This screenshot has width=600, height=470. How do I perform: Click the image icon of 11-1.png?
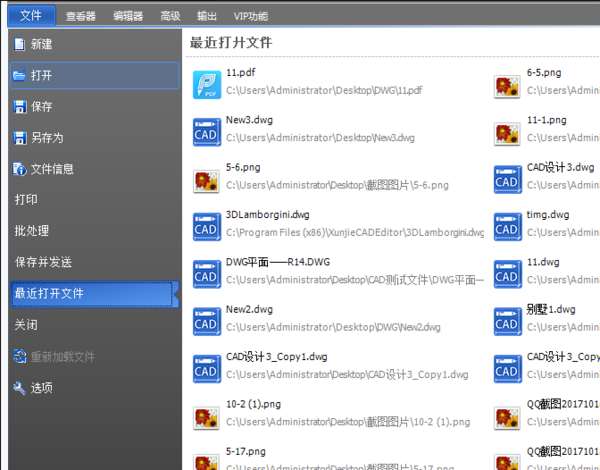[507, 134]
